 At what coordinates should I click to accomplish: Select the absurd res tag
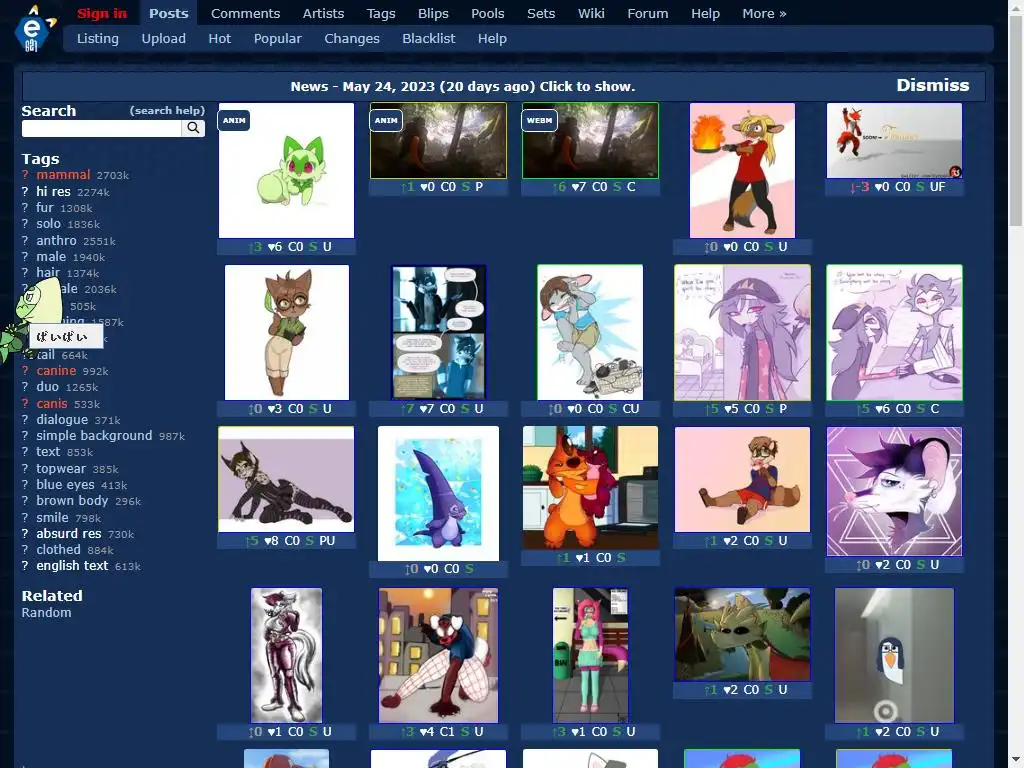pos(69,534)
